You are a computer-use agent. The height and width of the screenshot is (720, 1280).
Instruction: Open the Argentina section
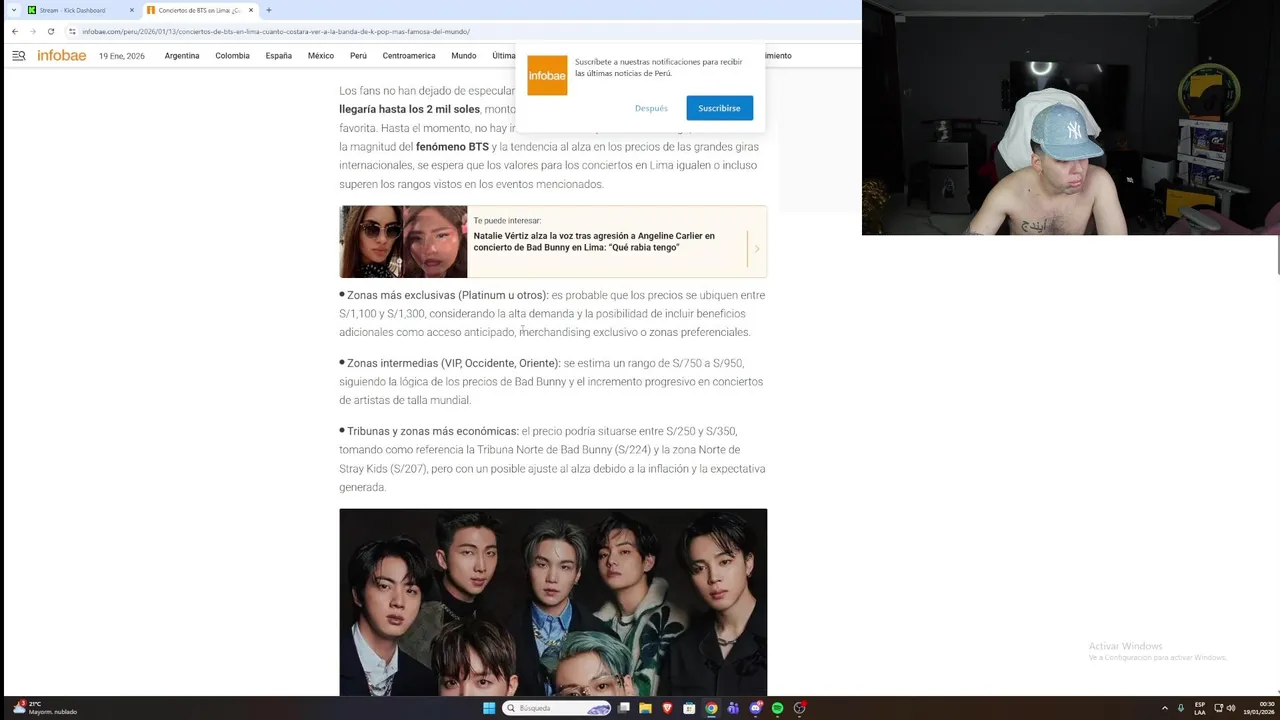(182, 56)
